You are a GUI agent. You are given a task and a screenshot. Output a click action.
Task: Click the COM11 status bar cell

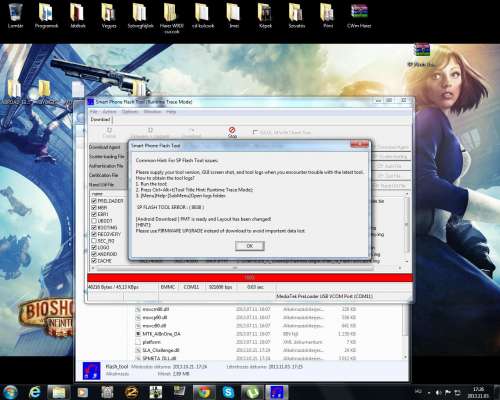(x=191, y=287)
